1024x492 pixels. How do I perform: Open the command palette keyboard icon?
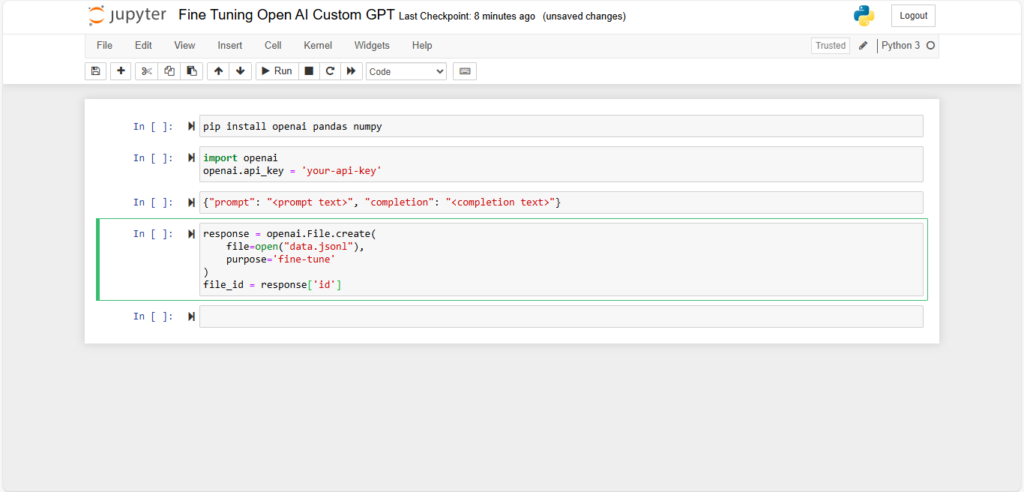[465, 71]
